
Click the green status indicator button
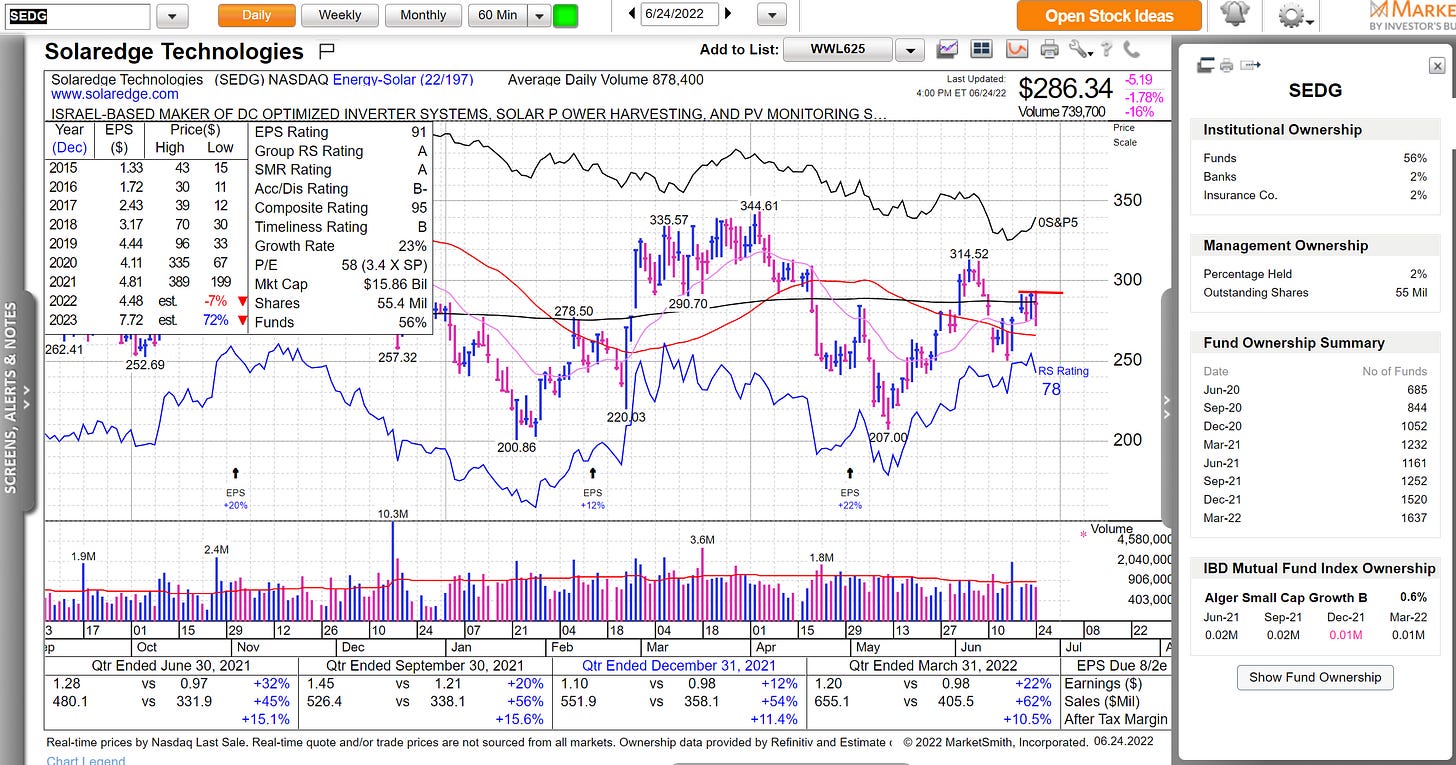coord(566,16)
